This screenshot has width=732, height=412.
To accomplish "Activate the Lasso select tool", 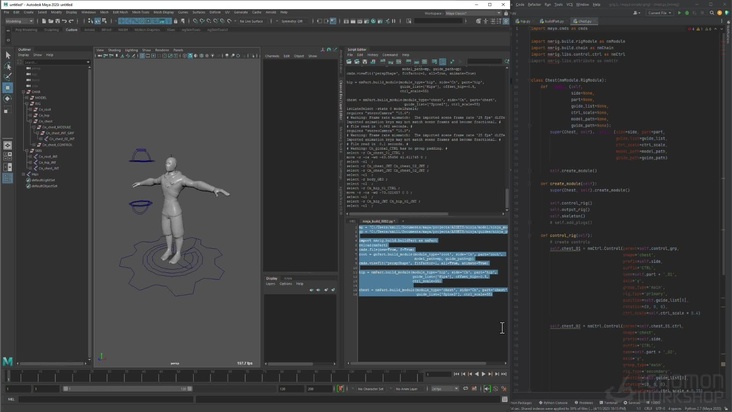I will point(8,65).
